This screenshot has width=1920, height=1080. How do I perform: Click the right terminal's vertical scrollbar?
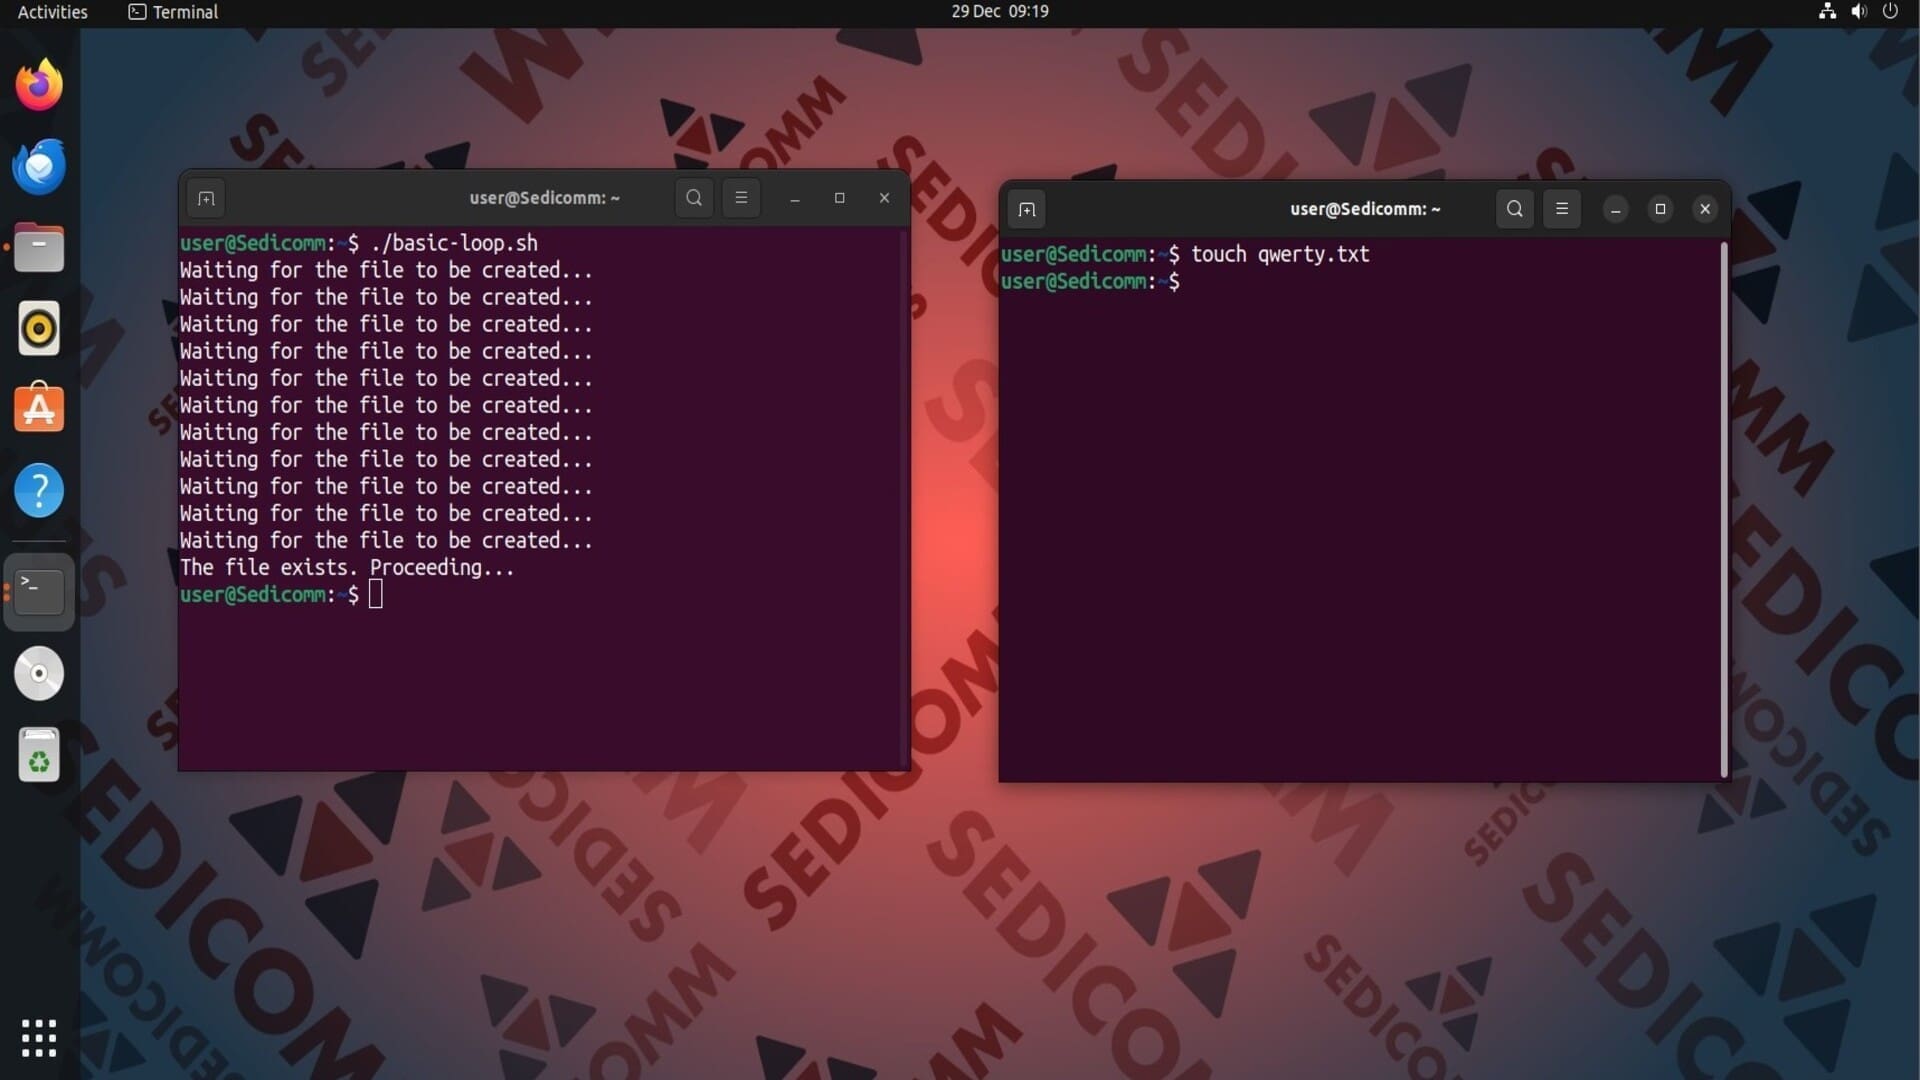1723,508
